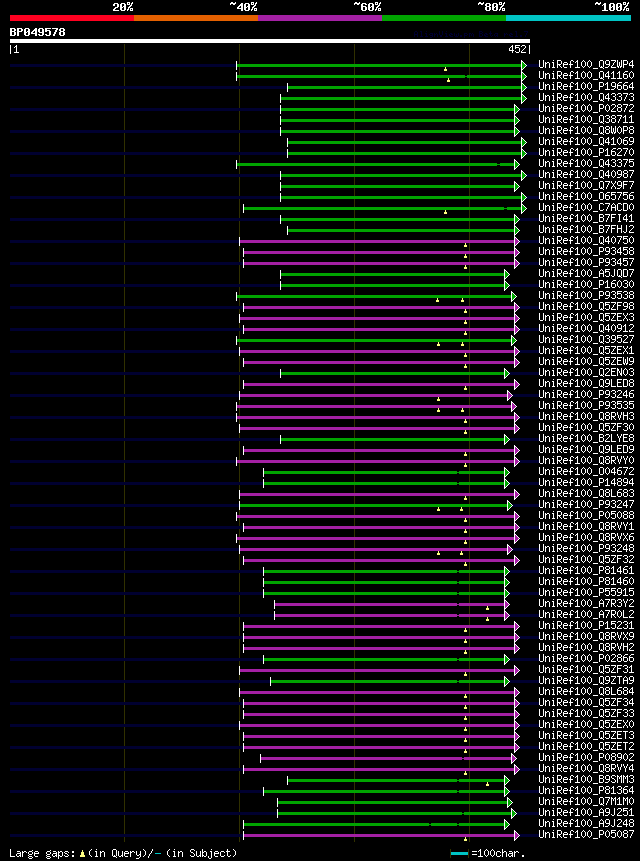640x861 pixels.
Task: Click UniRef100_Q38711 label
Action: point(586,119)
